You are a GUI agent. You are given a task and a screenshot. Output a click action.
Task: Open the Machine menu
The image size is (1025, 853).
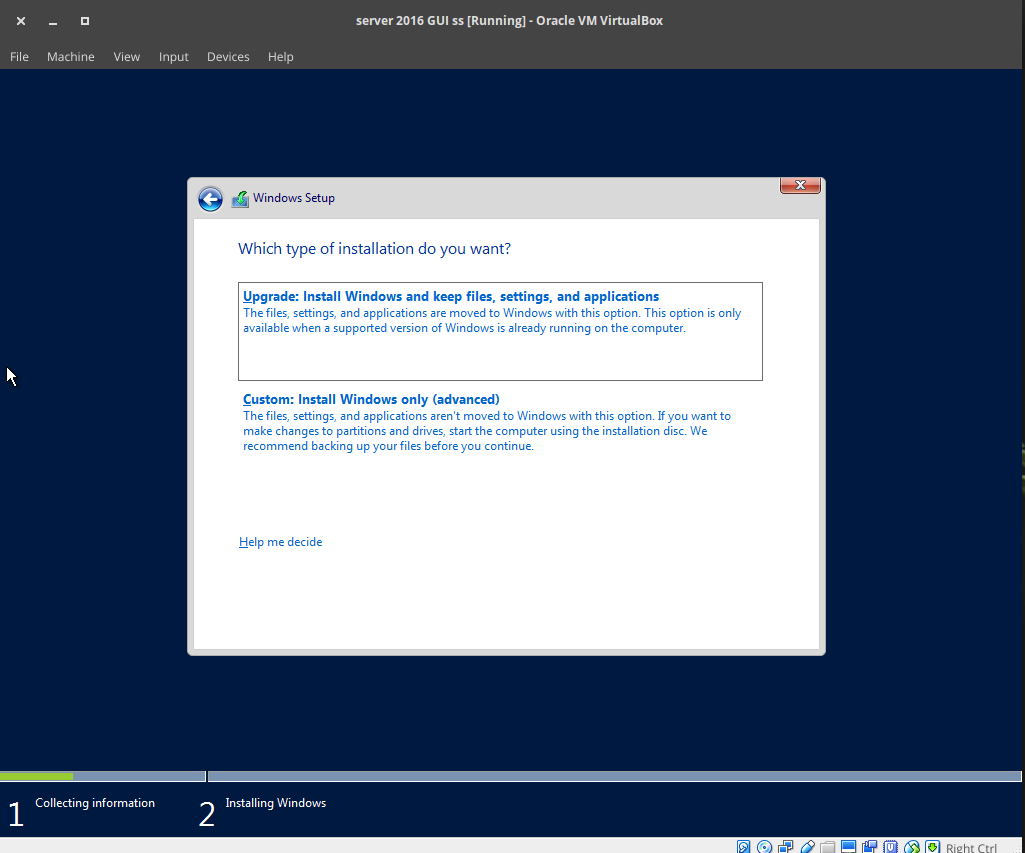pos(71,57)
